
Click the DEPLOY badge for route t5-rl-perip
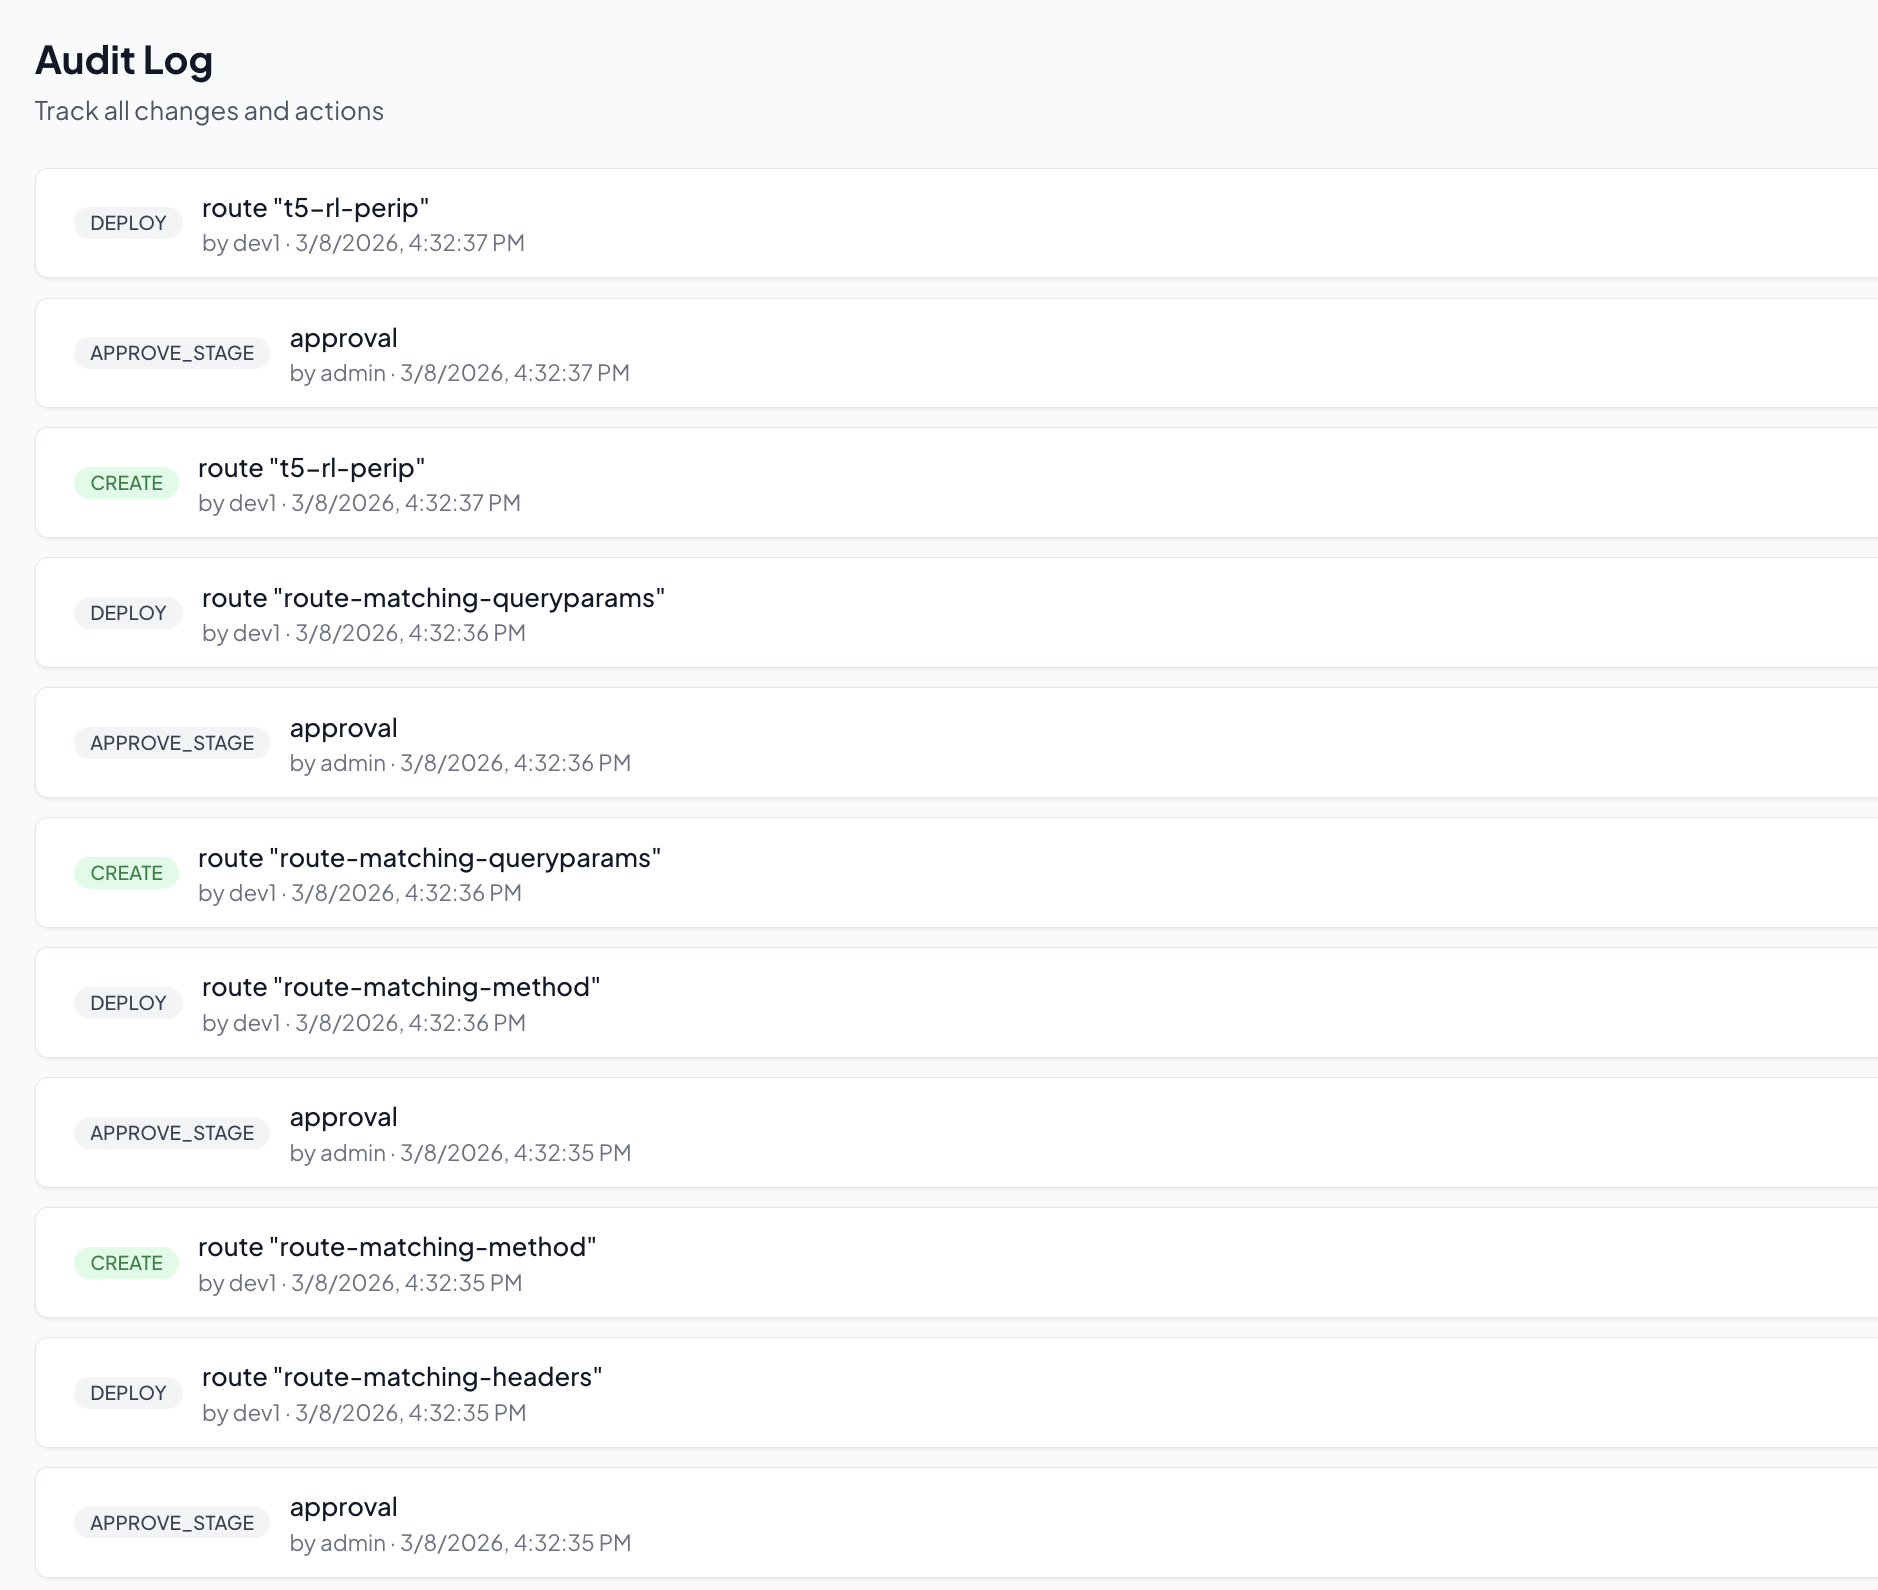(x=128, y=223)
